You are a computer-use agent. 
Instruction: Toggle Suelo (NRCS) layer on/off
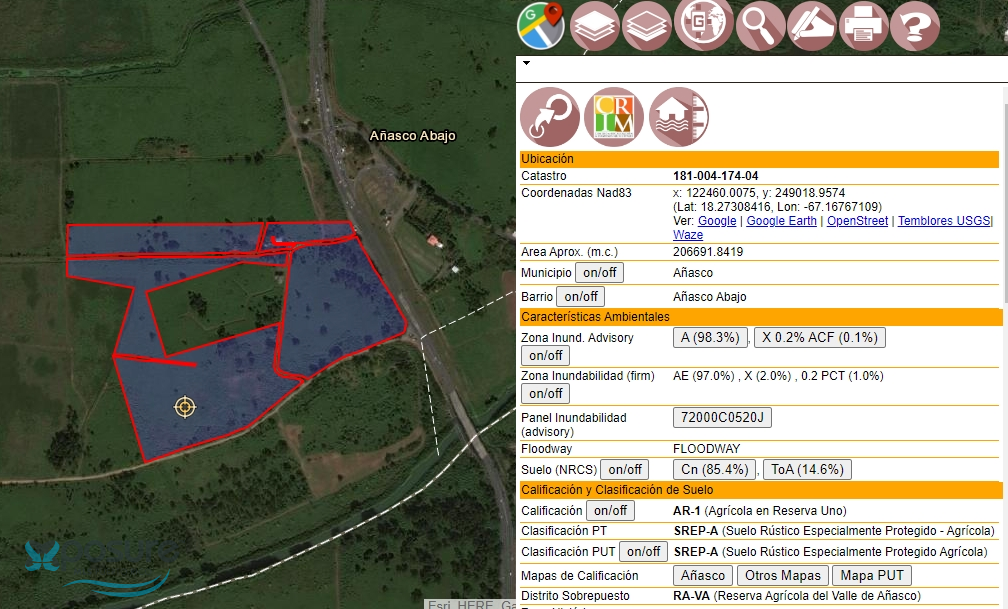pos(625,469)
